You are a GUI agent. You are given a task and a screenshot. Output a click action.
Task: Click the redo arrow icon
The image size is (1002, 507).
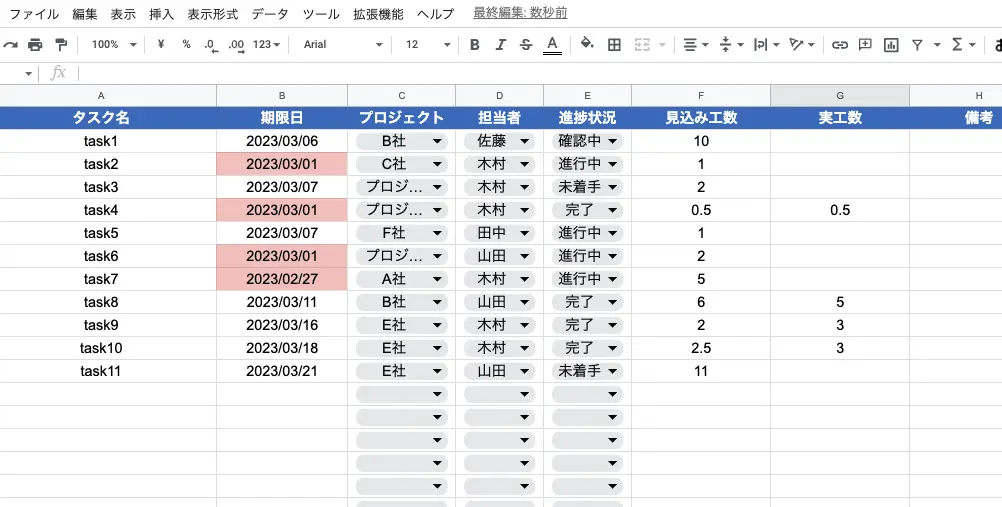pyautogui.click(x=10, y=45)
